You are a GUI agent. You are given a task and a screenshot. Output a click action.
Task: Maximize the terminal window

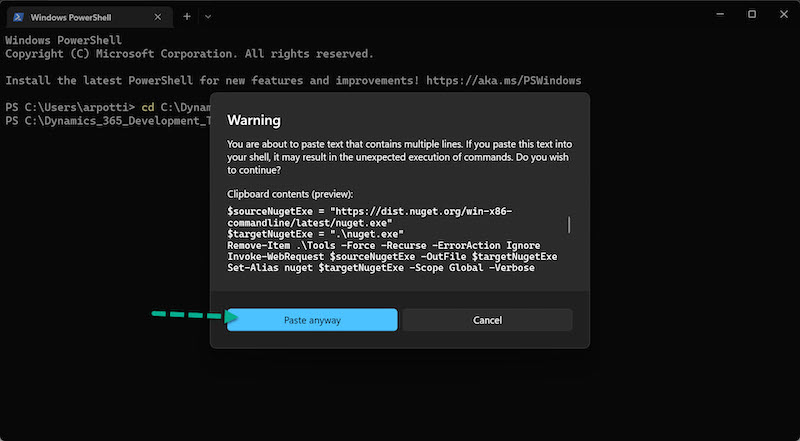(x=752, y=15)
